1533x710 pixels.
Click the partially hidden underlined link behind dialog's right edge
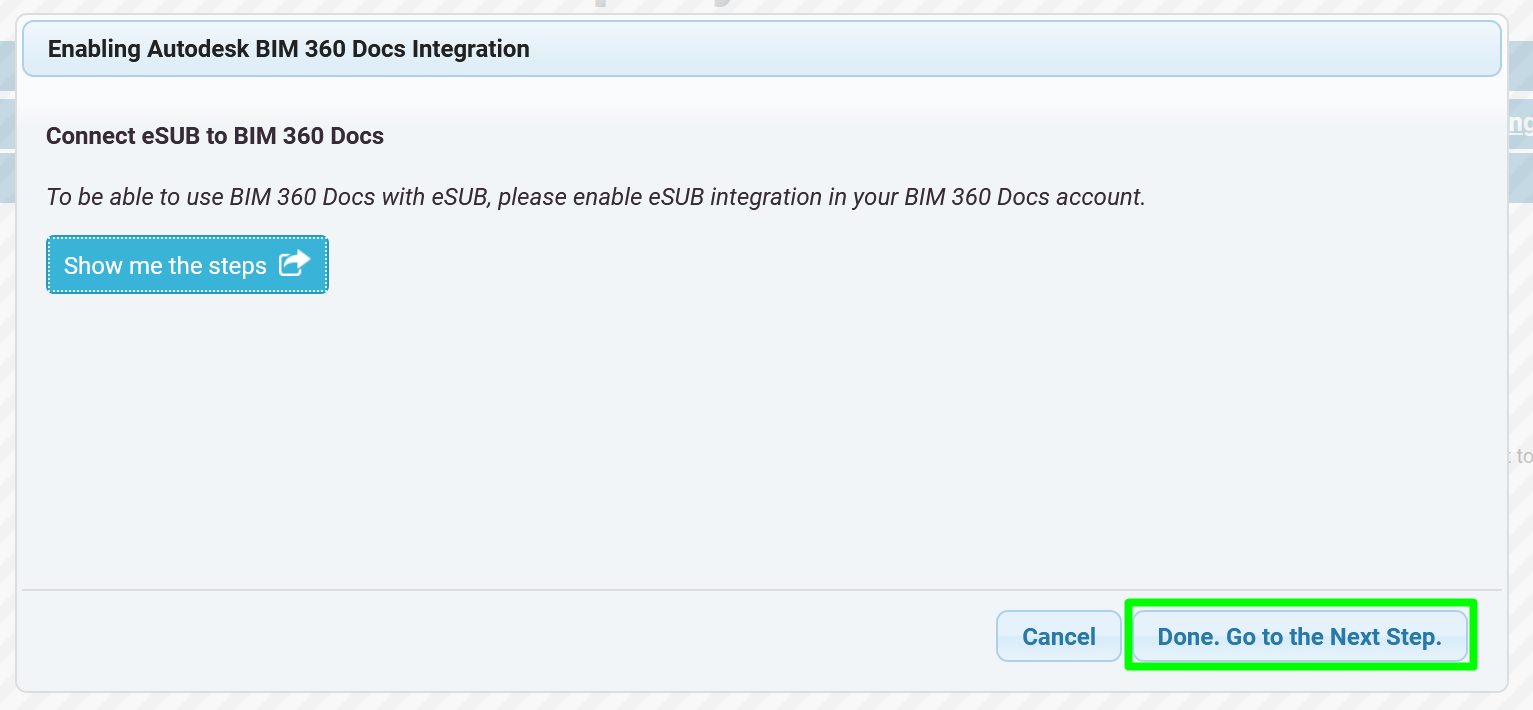pyautogui.click(x=1520, y=124)
